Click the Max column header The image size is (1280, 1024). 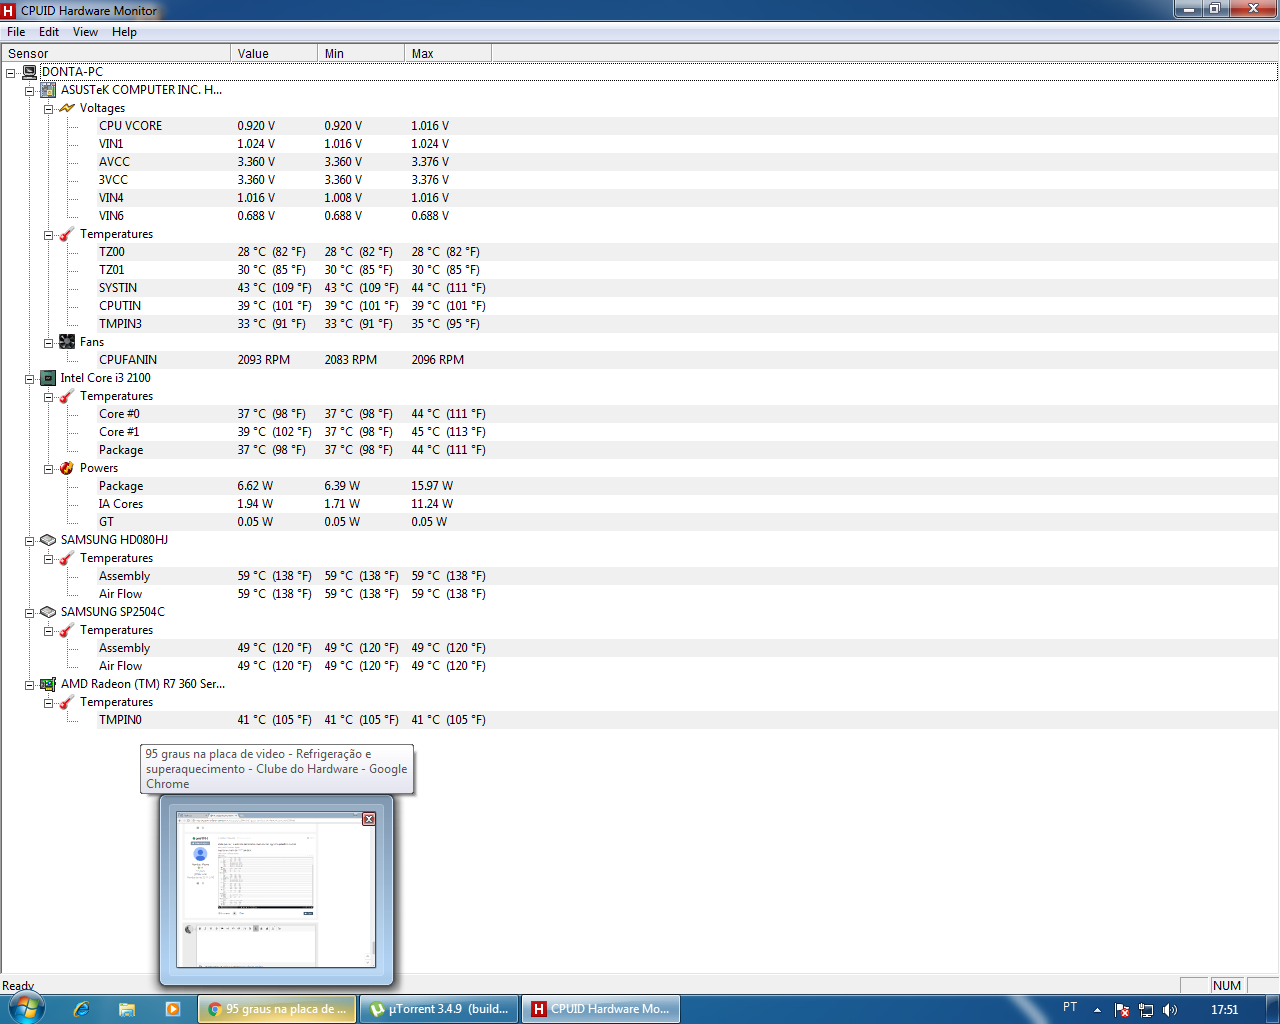[x=448, y=54]
